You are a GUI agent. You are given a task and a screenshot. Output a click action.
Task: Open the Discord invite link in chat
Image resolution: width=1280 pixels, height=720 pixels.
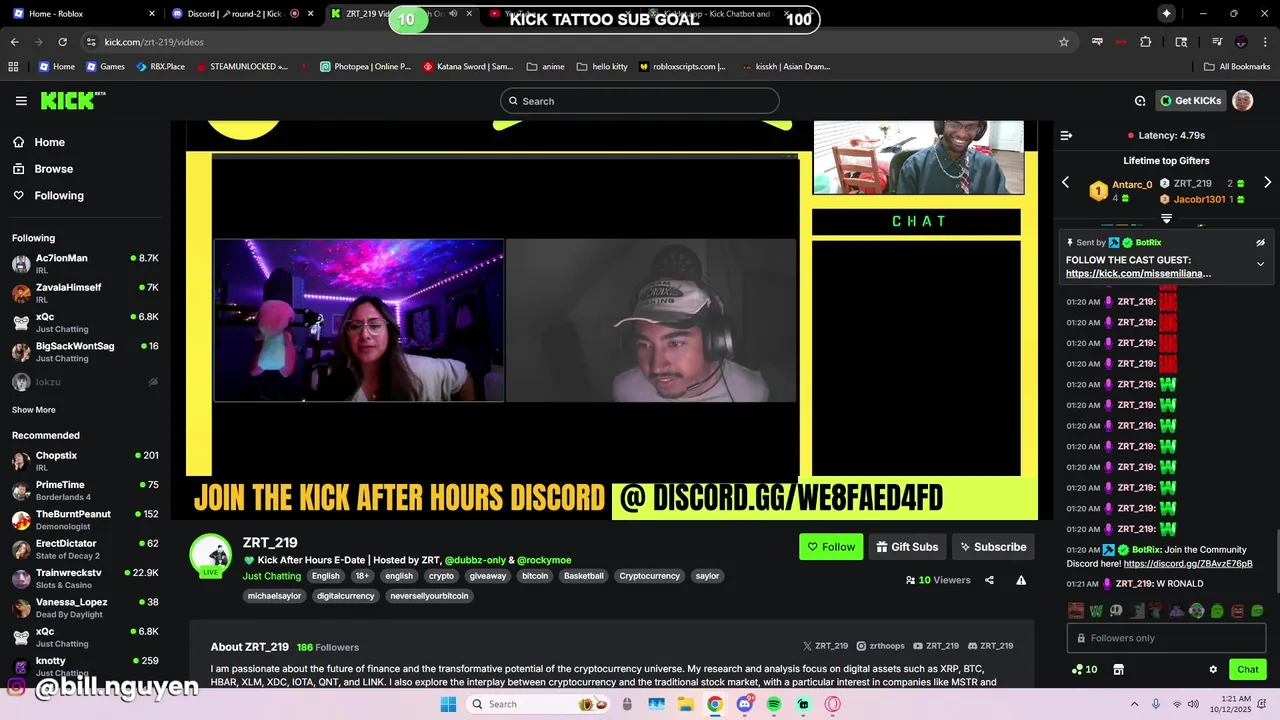coord(1188,563)
